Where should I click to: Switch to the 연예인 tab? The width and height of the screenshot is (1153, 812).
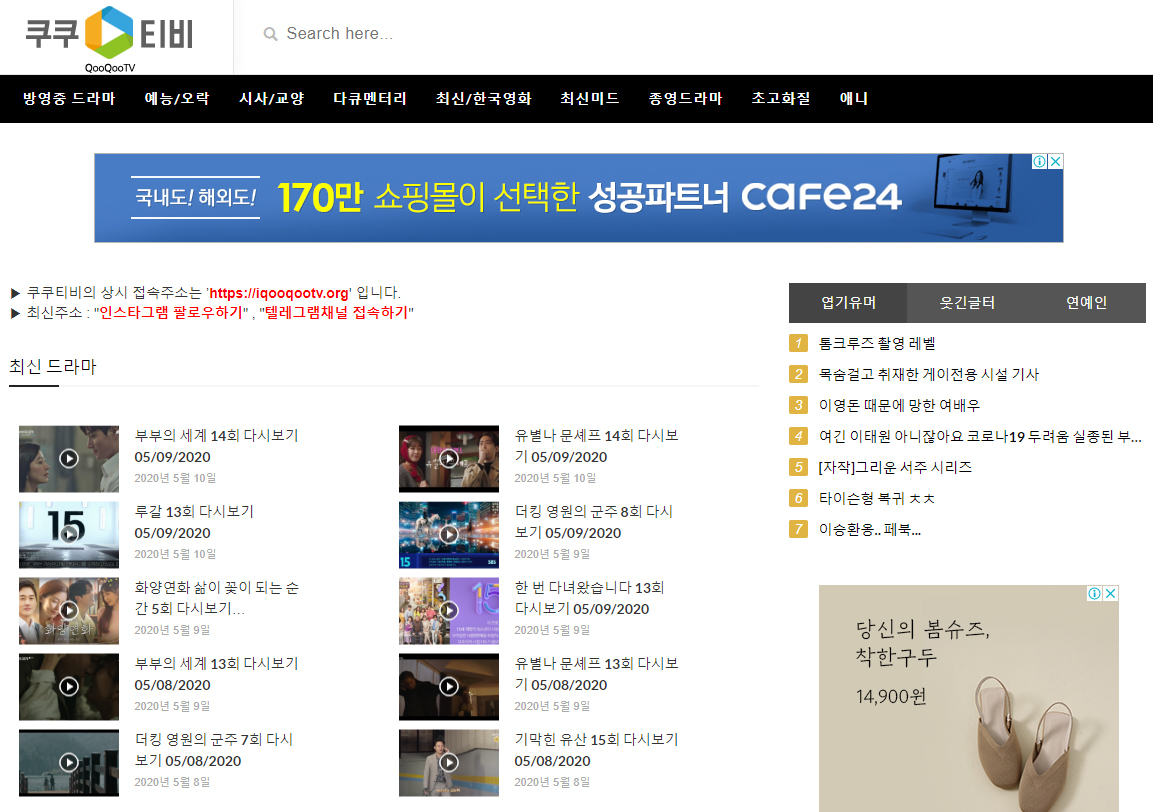(1086, 302)
